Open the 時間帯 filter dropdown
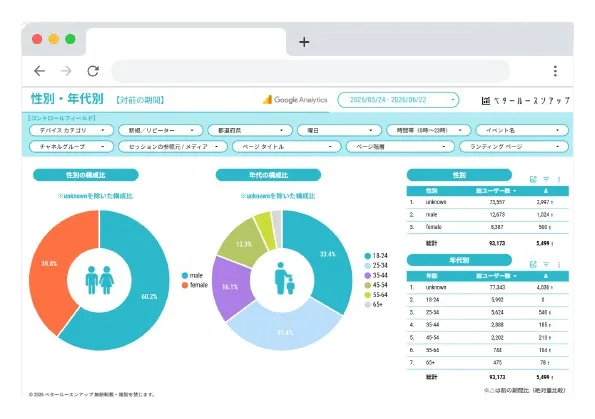 [428, 130]
